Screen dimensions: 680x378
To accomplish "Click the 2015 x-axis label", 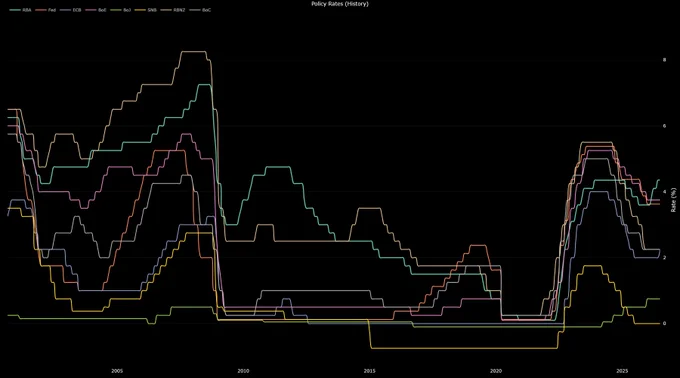I will [369, 371].
